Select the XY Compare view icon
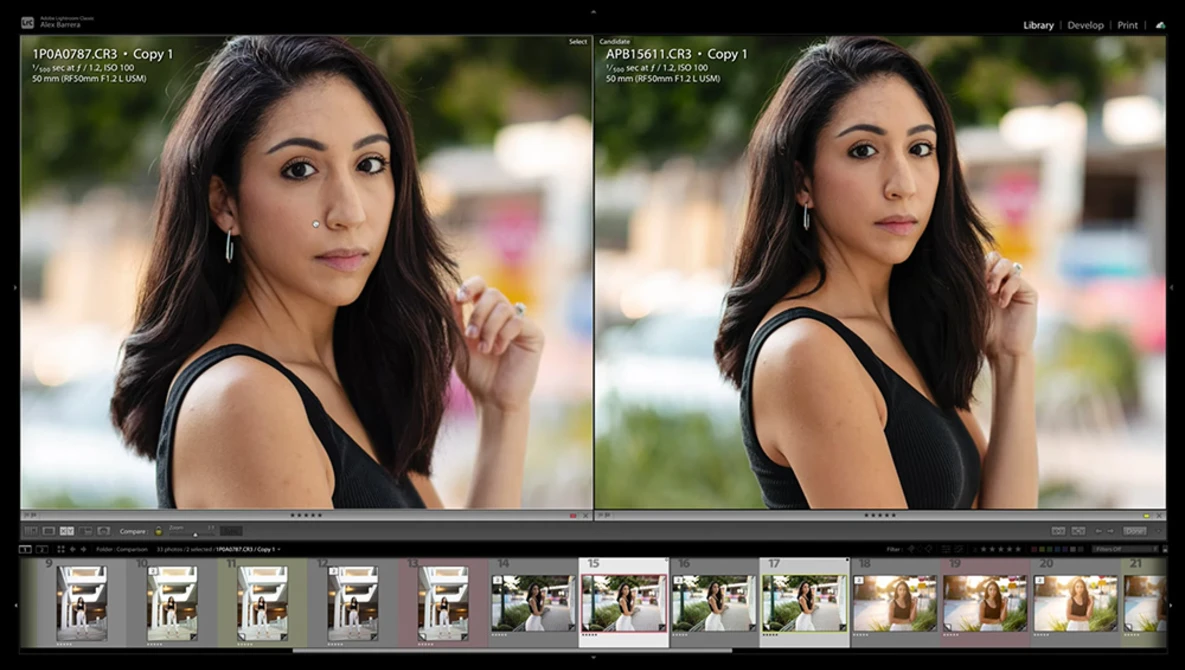 pyautogui.click(x=67, y=531)
